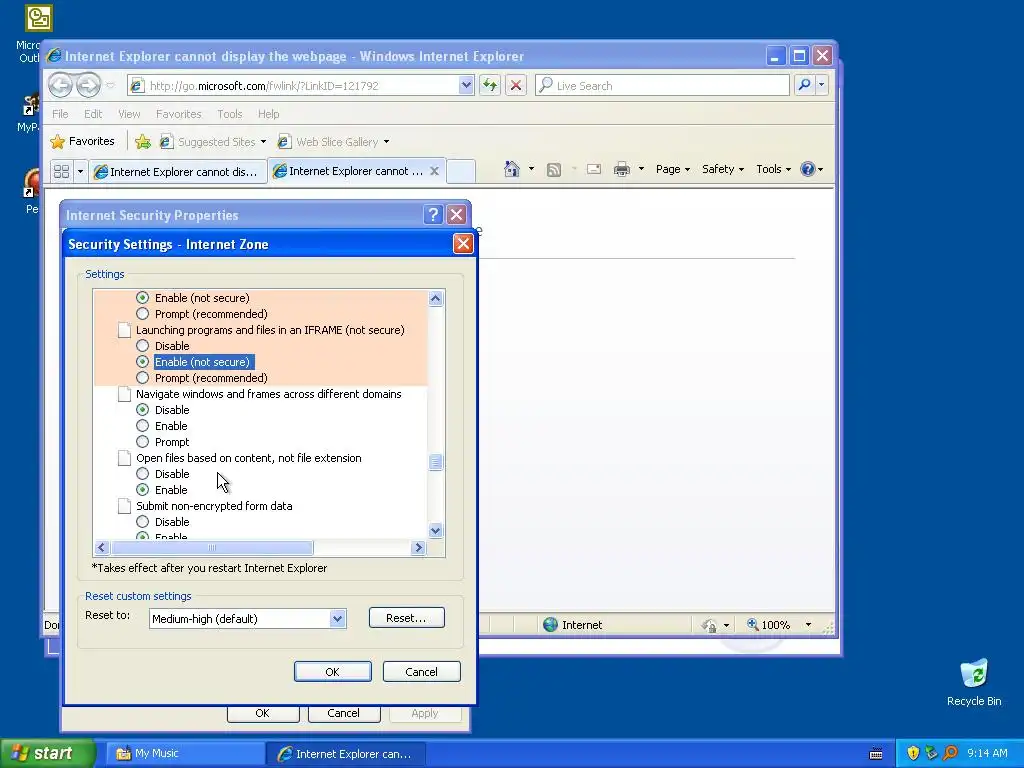Expand the Web Slice Gallery dropdown
1024x768 pixels.
pos(386,142)
